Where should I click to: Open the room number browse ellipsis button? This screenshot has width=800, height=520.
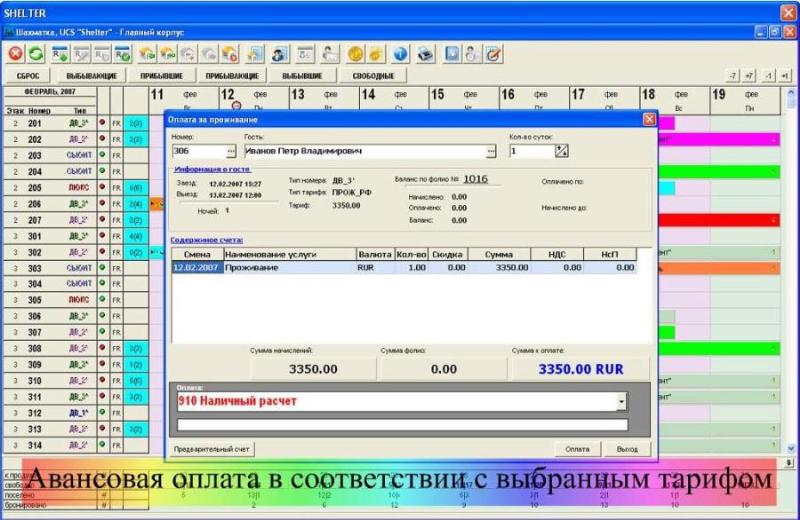(x=231, y=151)
